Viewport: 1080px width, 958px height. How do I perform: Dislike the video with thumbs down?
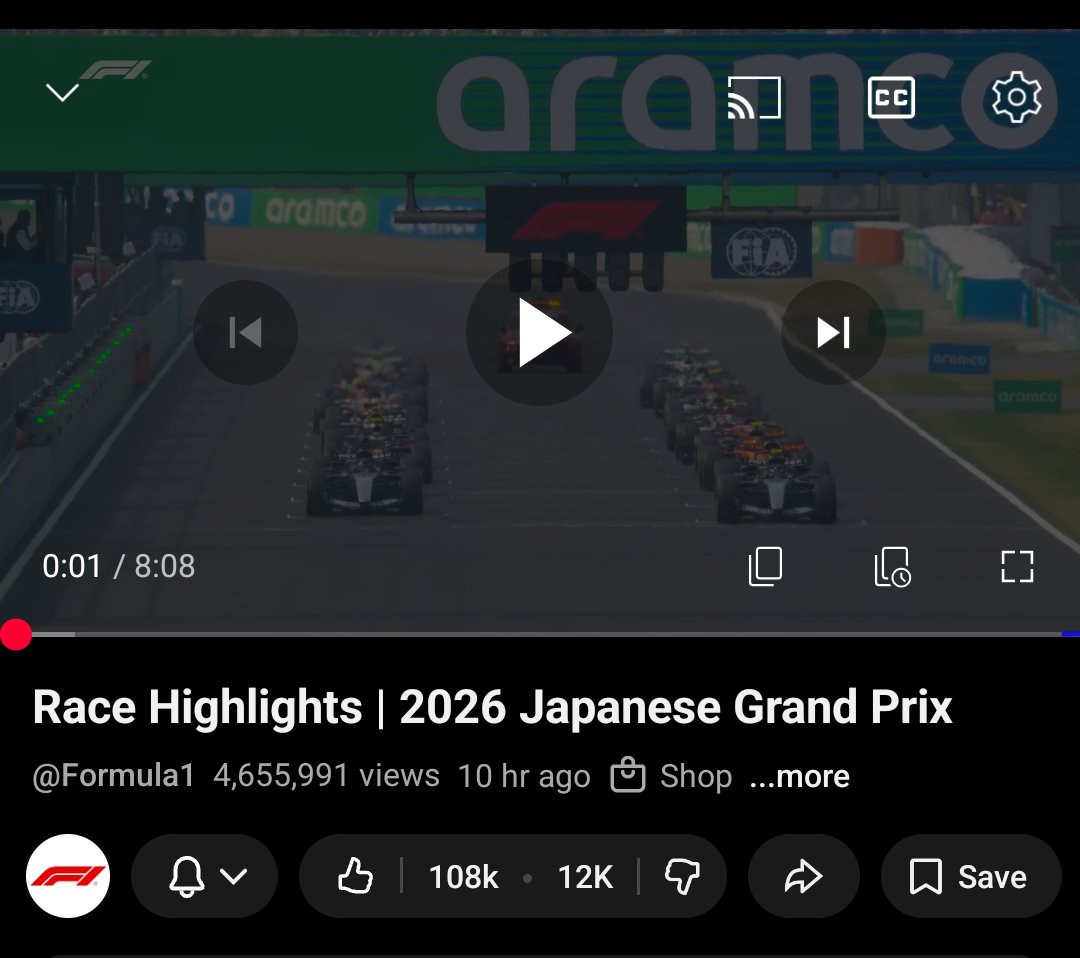pyautogui.click(x=682, y=877)
